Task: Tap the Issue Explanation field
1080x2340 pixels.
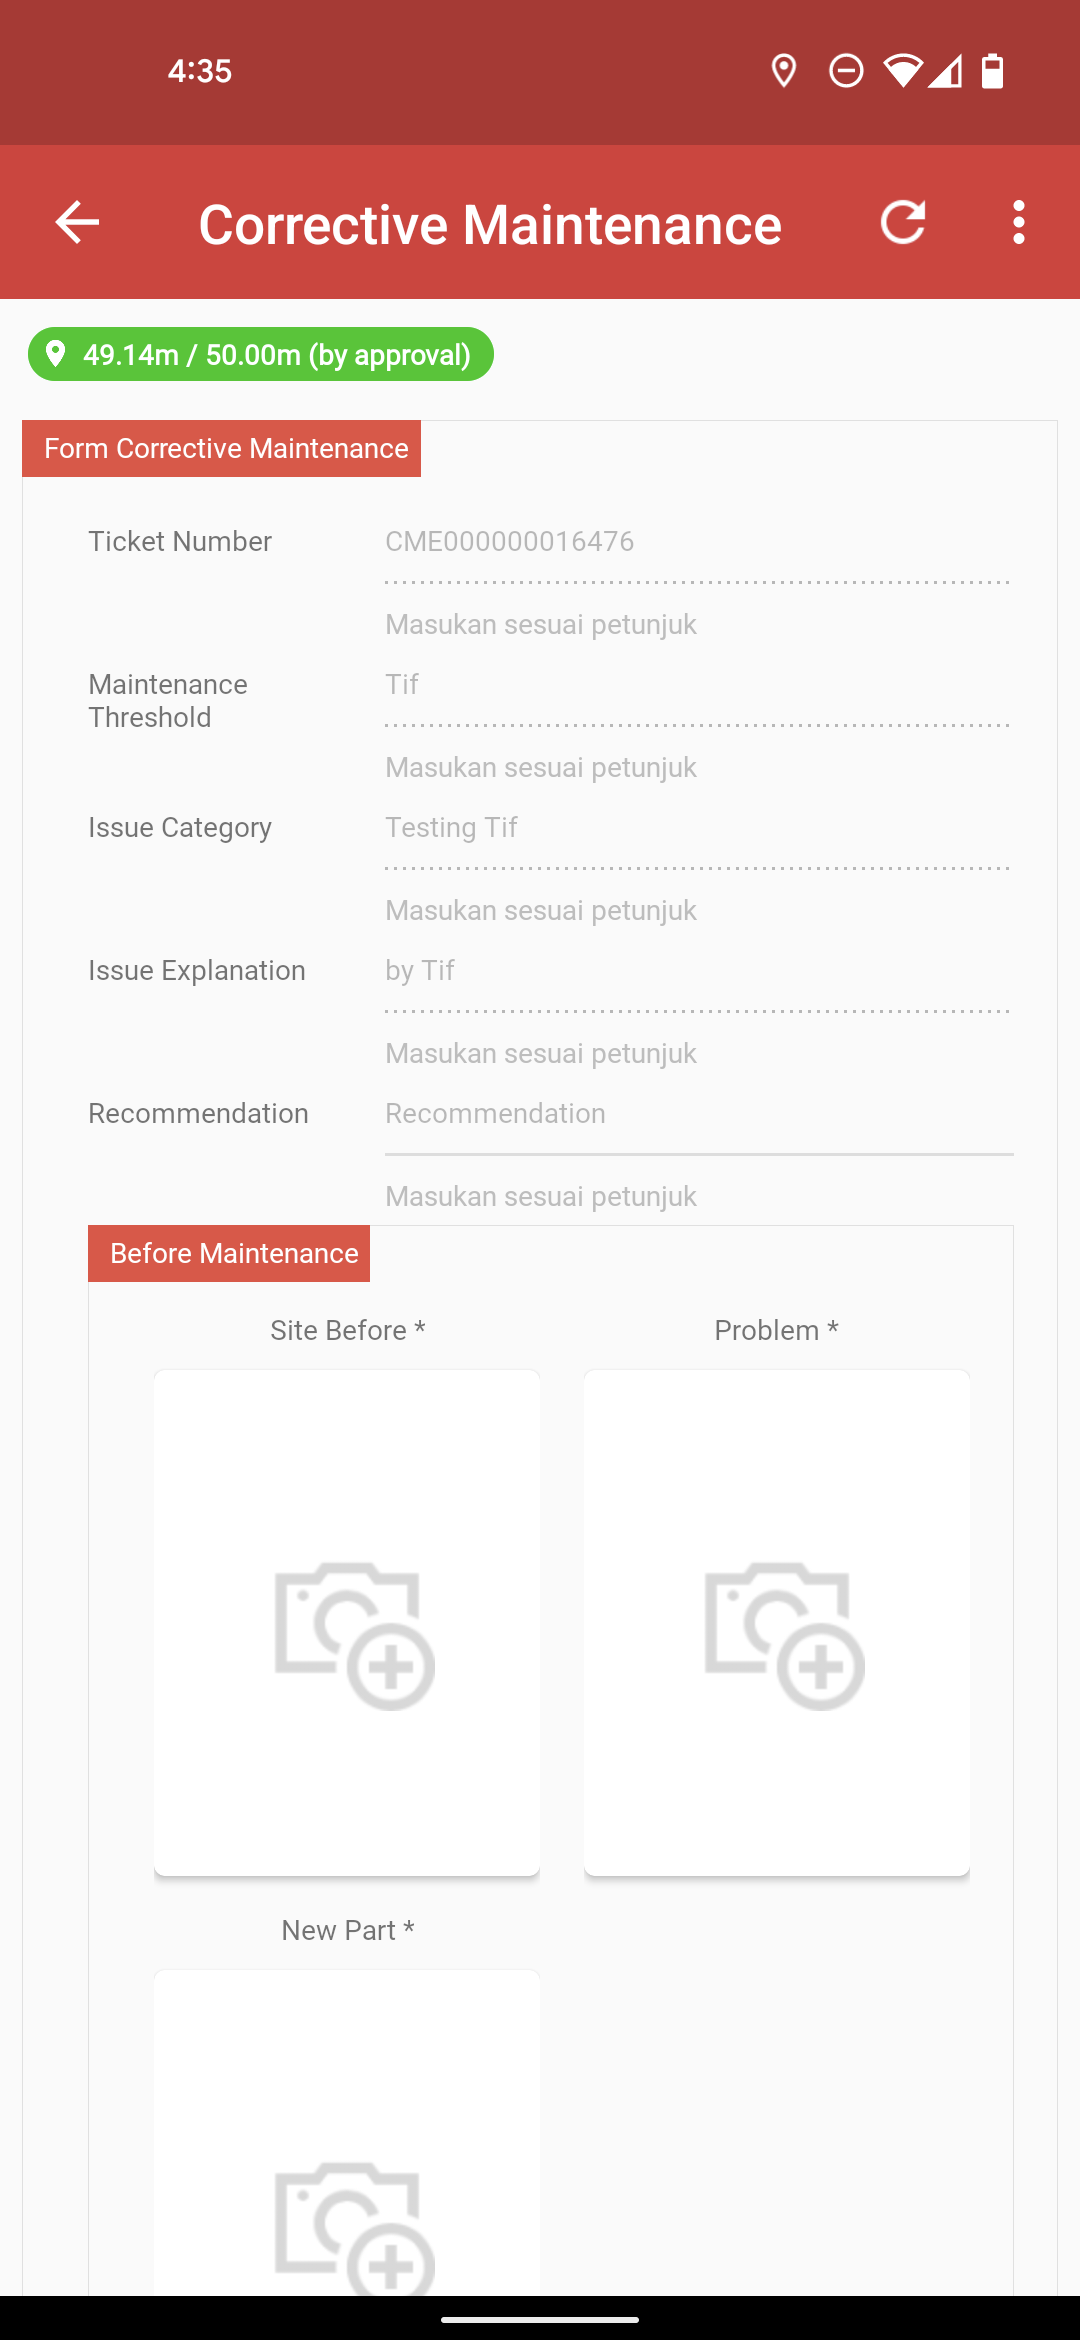Action: tap(699, 971)
